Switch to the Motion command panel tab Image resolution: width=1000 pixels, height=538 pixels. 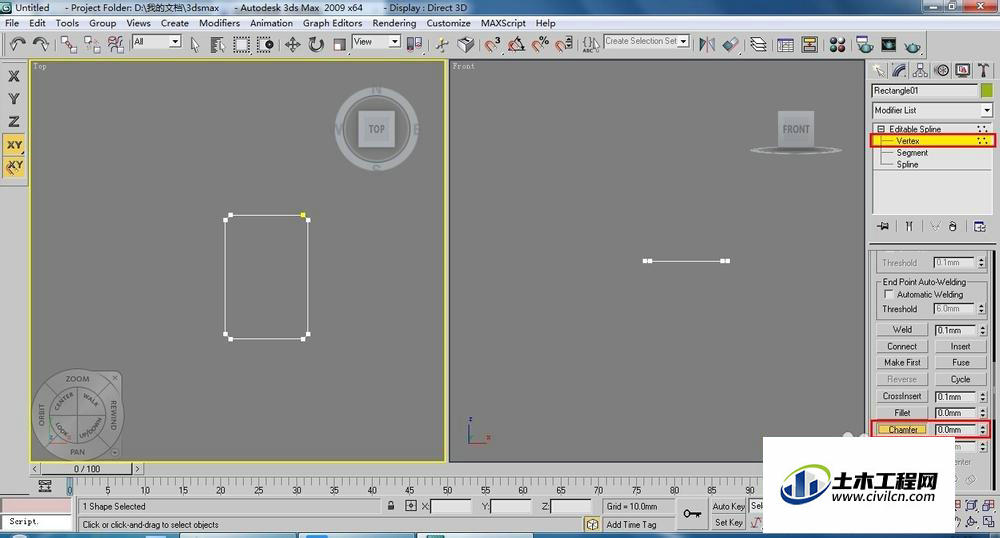942,70
